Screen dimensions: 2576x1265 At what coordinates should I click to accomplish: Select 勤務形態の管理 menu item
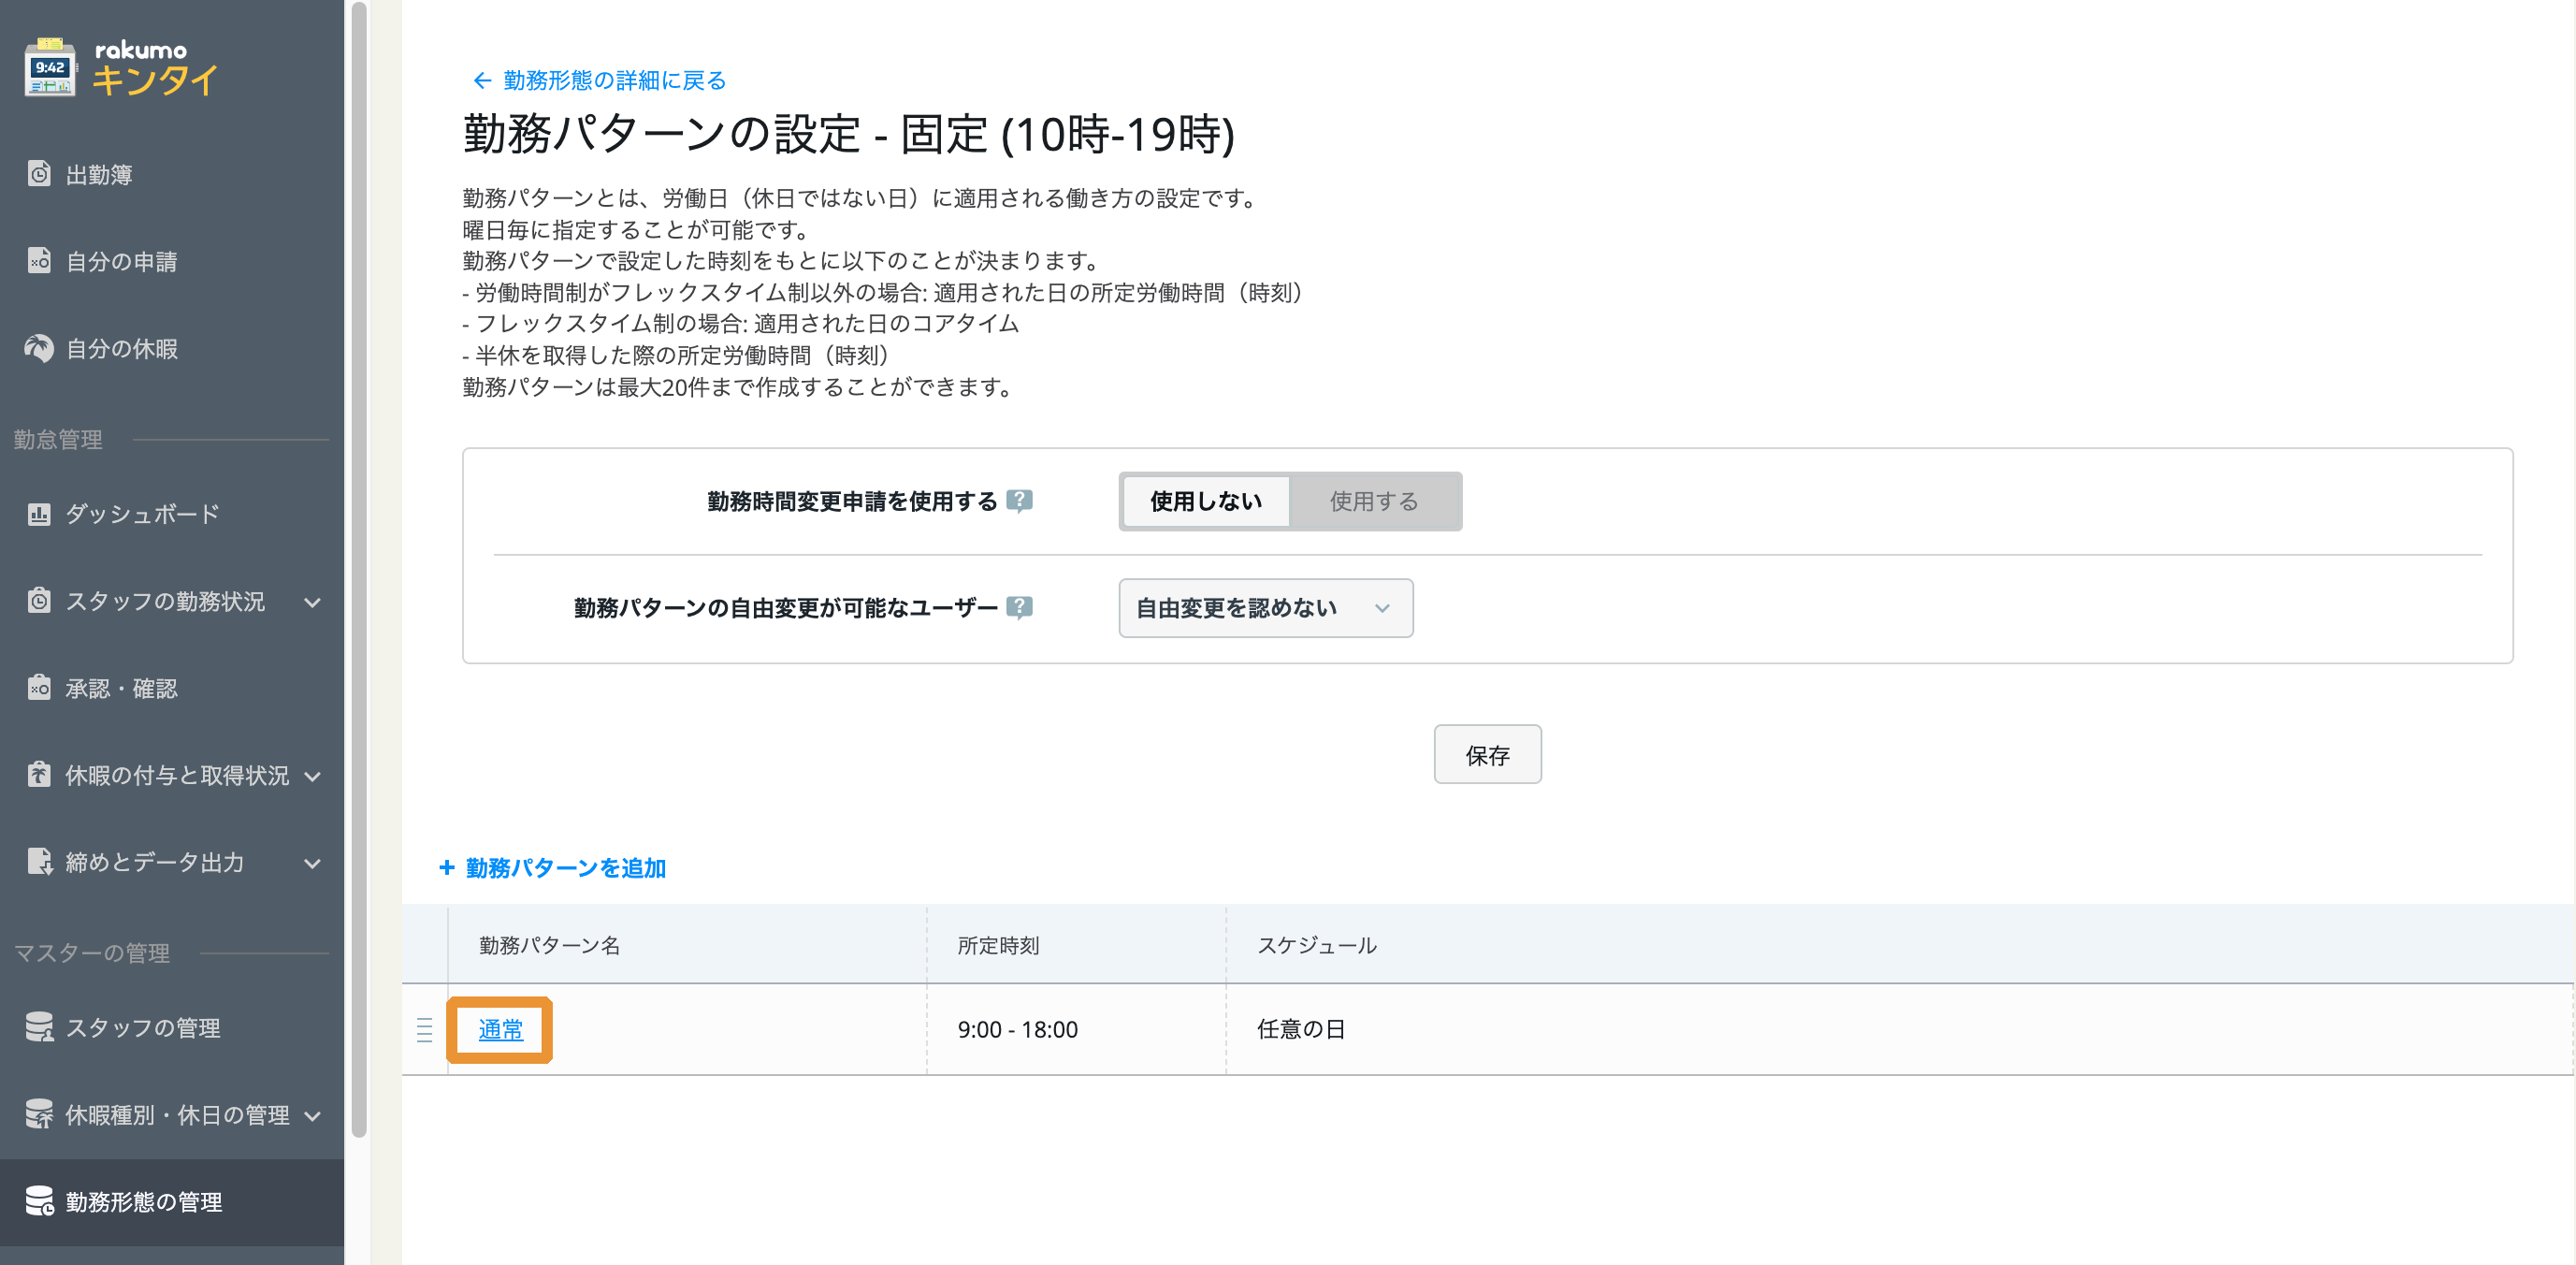(x=172, y=1201)
